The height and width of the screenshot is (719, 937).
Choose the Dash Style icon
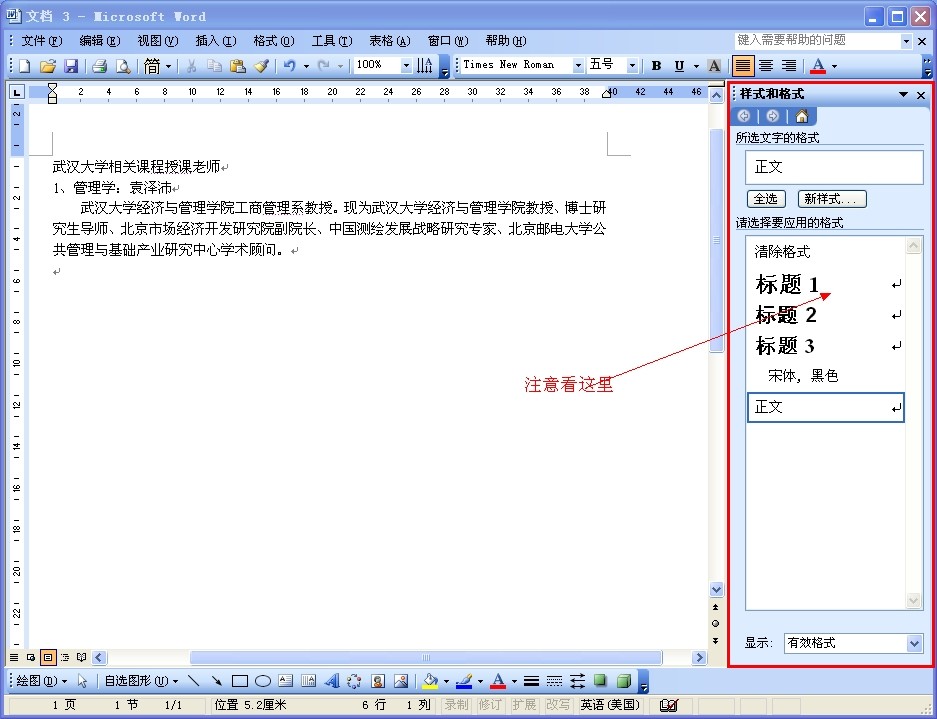click(555, 681)
